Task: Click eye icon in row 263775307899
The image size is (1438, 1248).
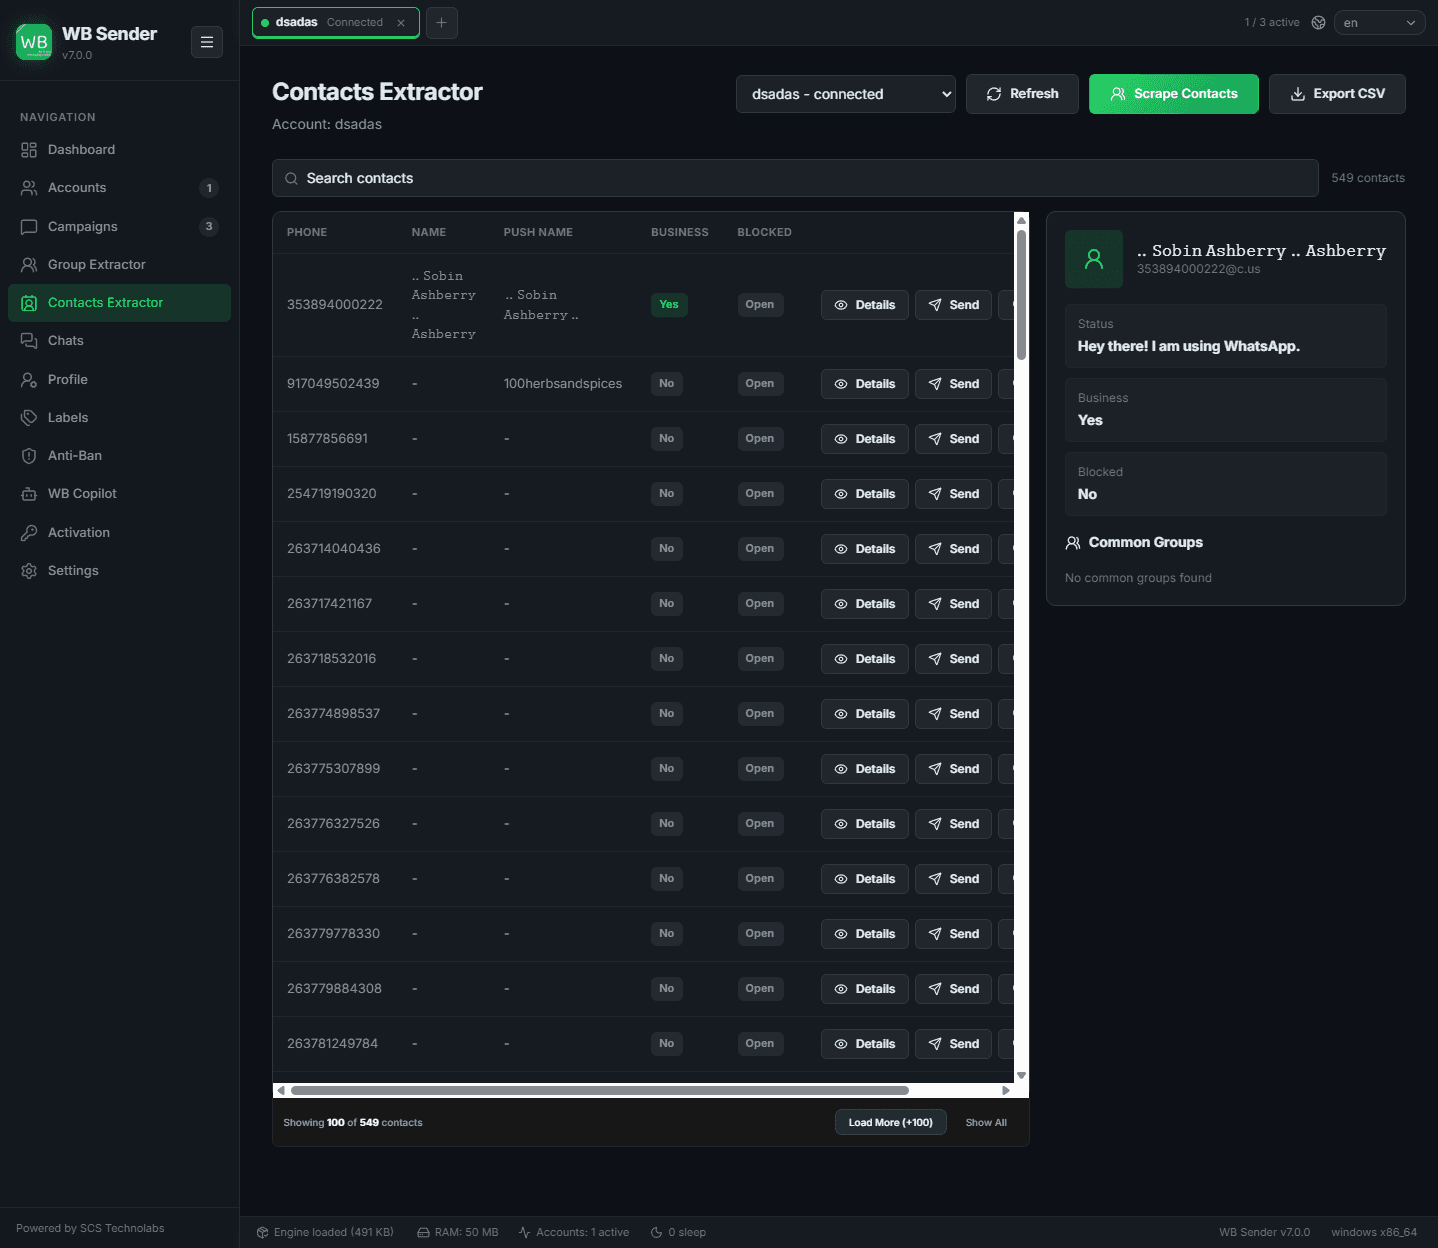Action: (841, 769)
